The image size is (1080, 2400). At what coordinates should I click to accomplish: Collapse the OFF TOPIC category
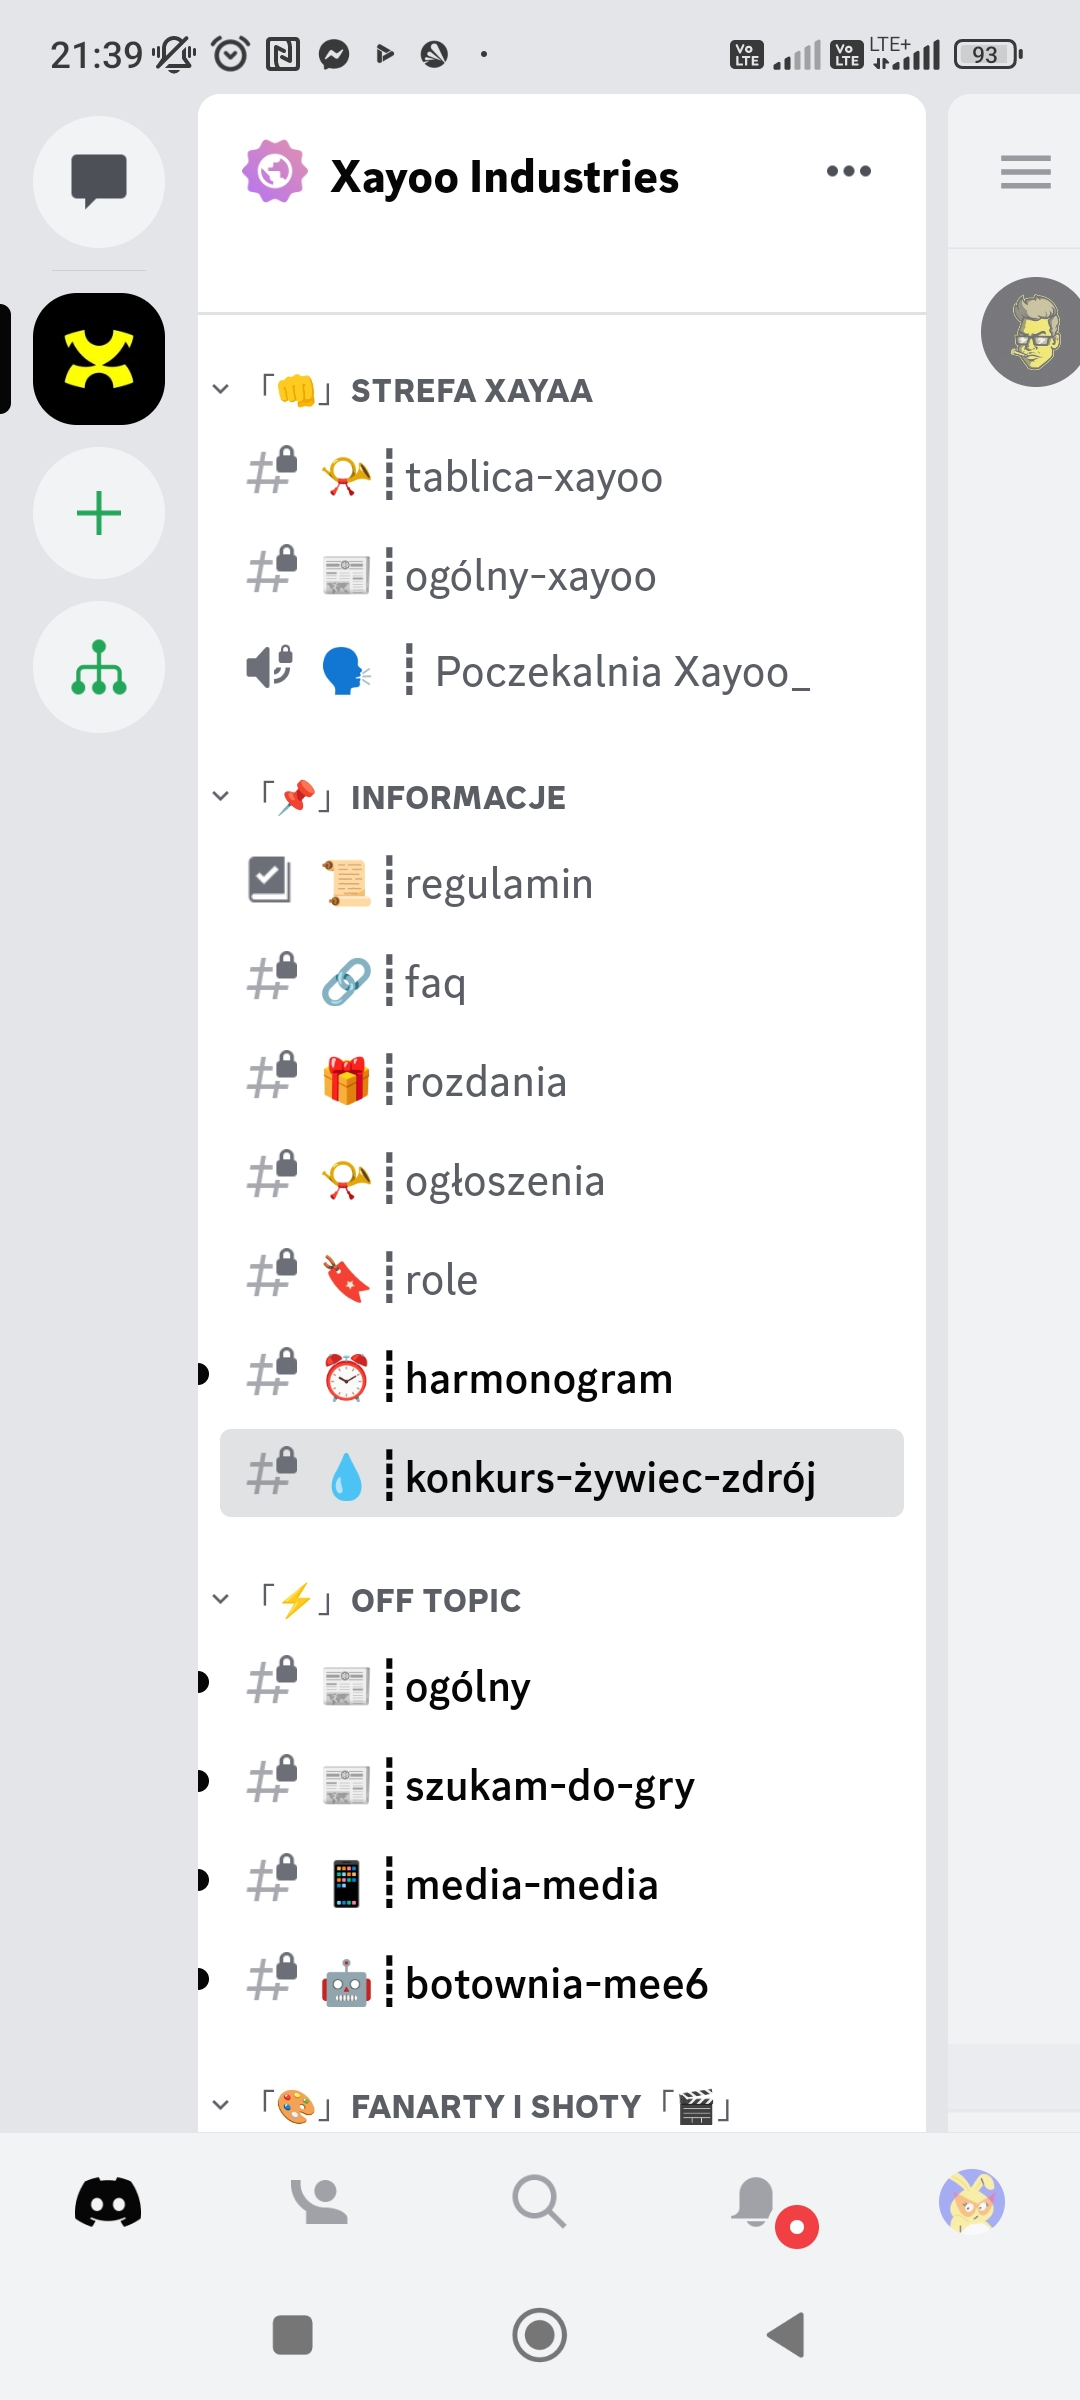click(221, 1600)
